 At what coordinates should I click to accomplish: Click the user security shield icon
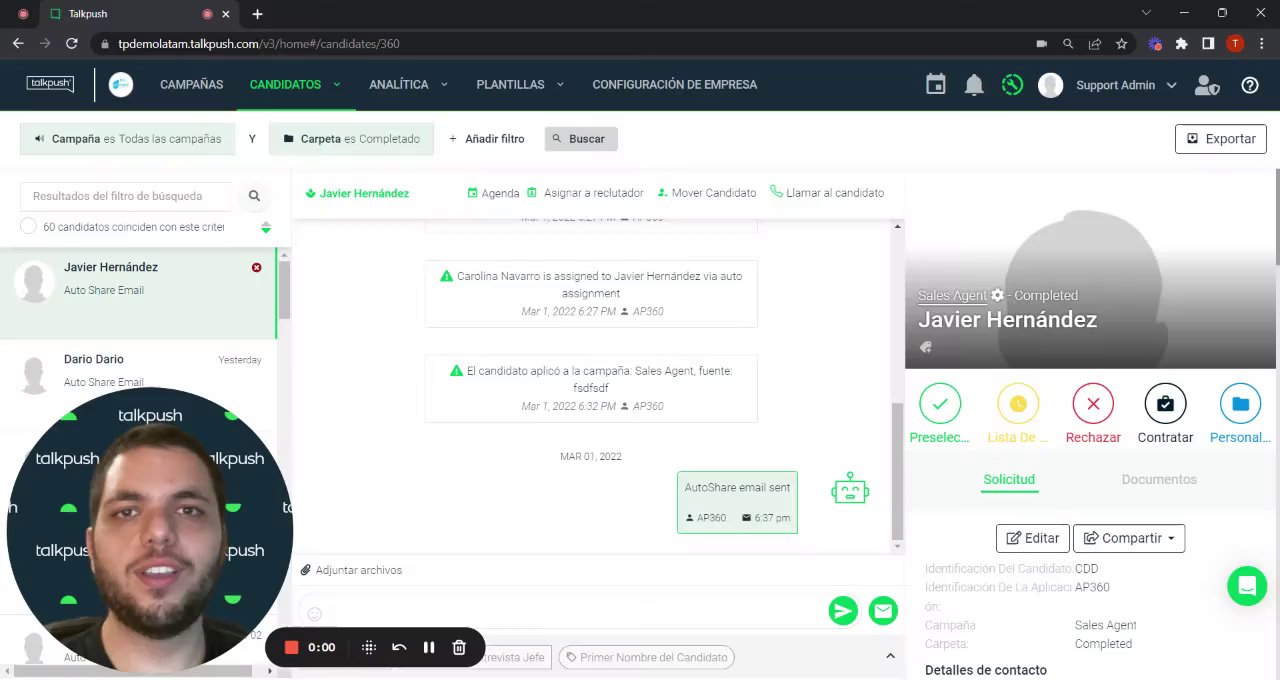[1207, 85]
